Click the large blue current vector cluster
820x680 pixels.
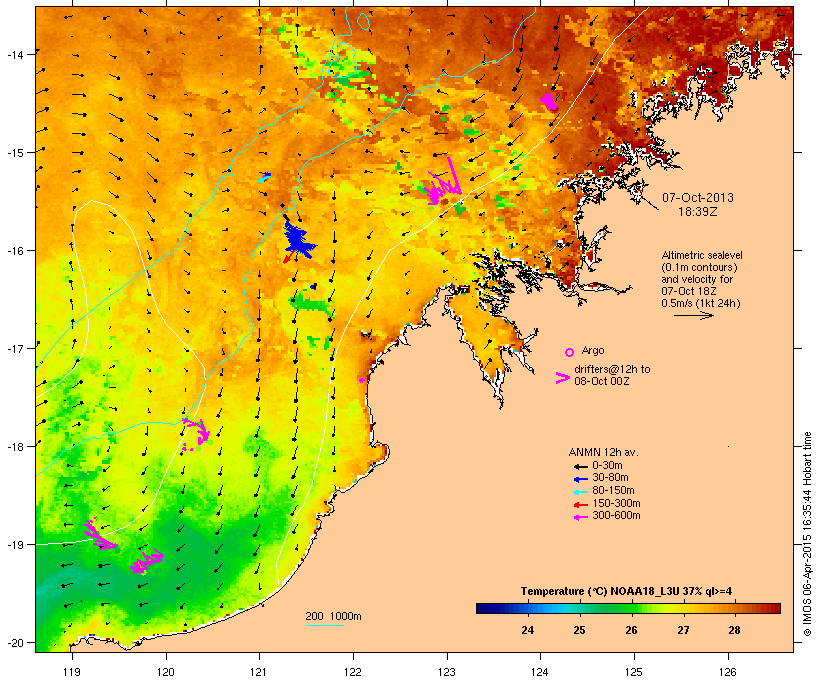pyautogui.click(x=298, y=240)
